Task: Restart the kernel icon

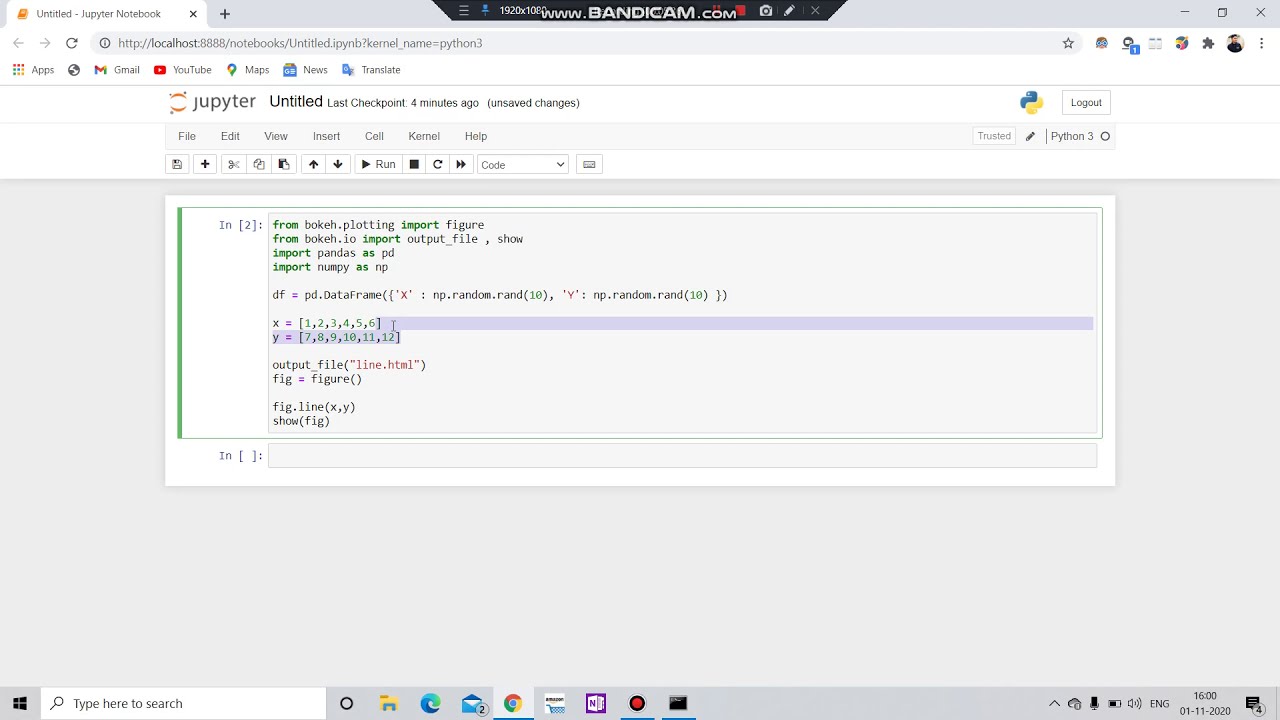Action: coord(437,165)
